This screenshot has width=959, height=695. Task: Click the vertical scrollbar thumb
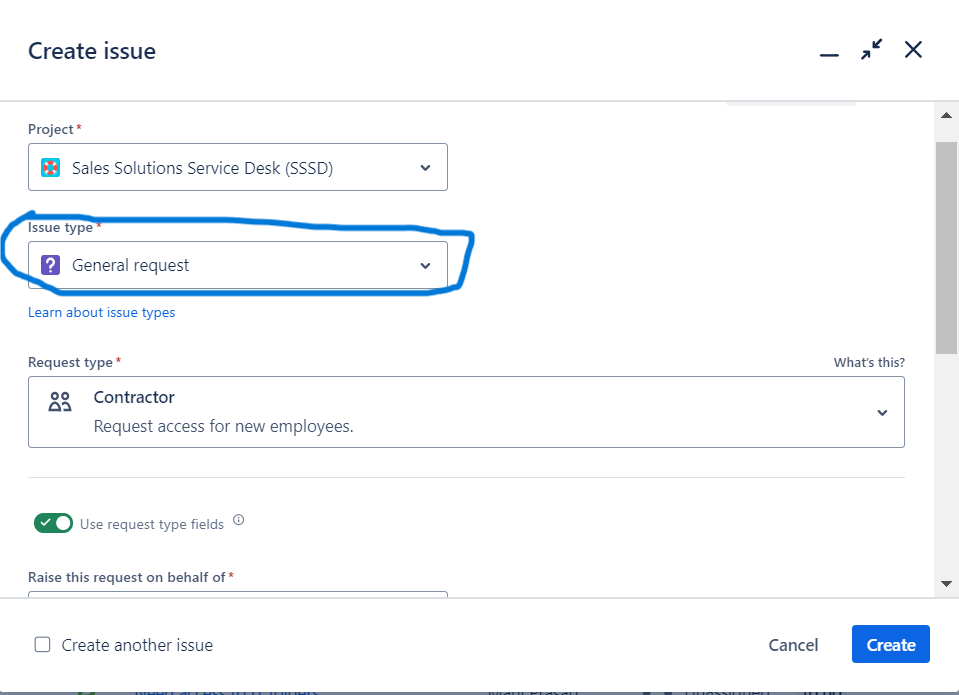(946, 245)
